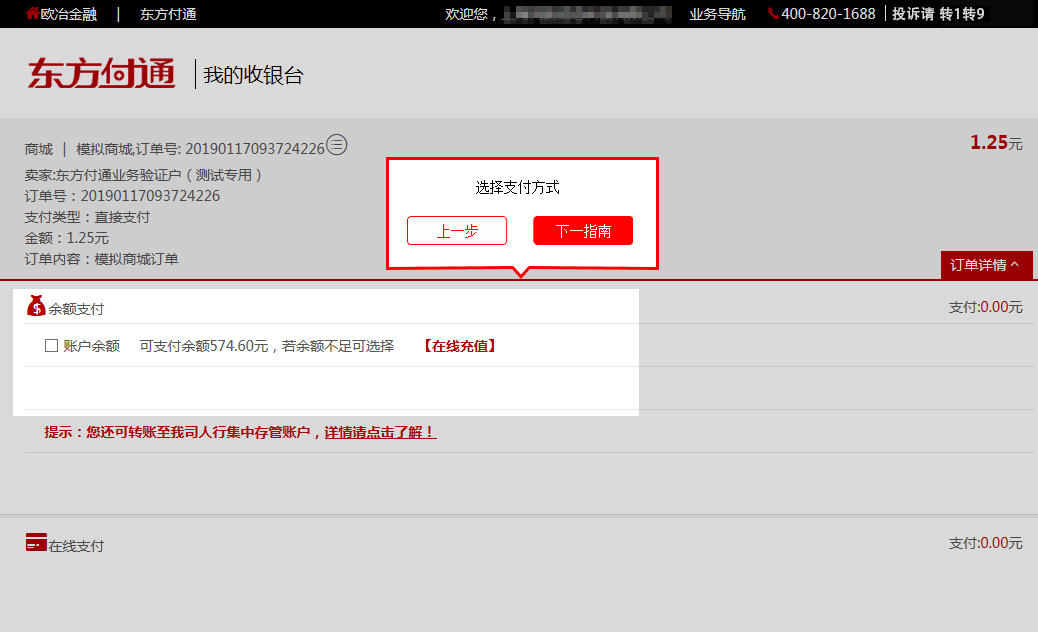This screenshot has width=1038, height=632.
Task: Check the 账户余额 checkbox
Action: [x=51, y=345]
